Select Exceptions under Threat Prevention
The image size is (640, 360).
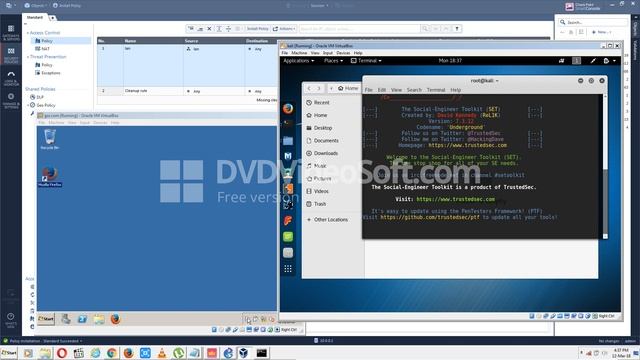pyautogui.click(x=47, y=73)
